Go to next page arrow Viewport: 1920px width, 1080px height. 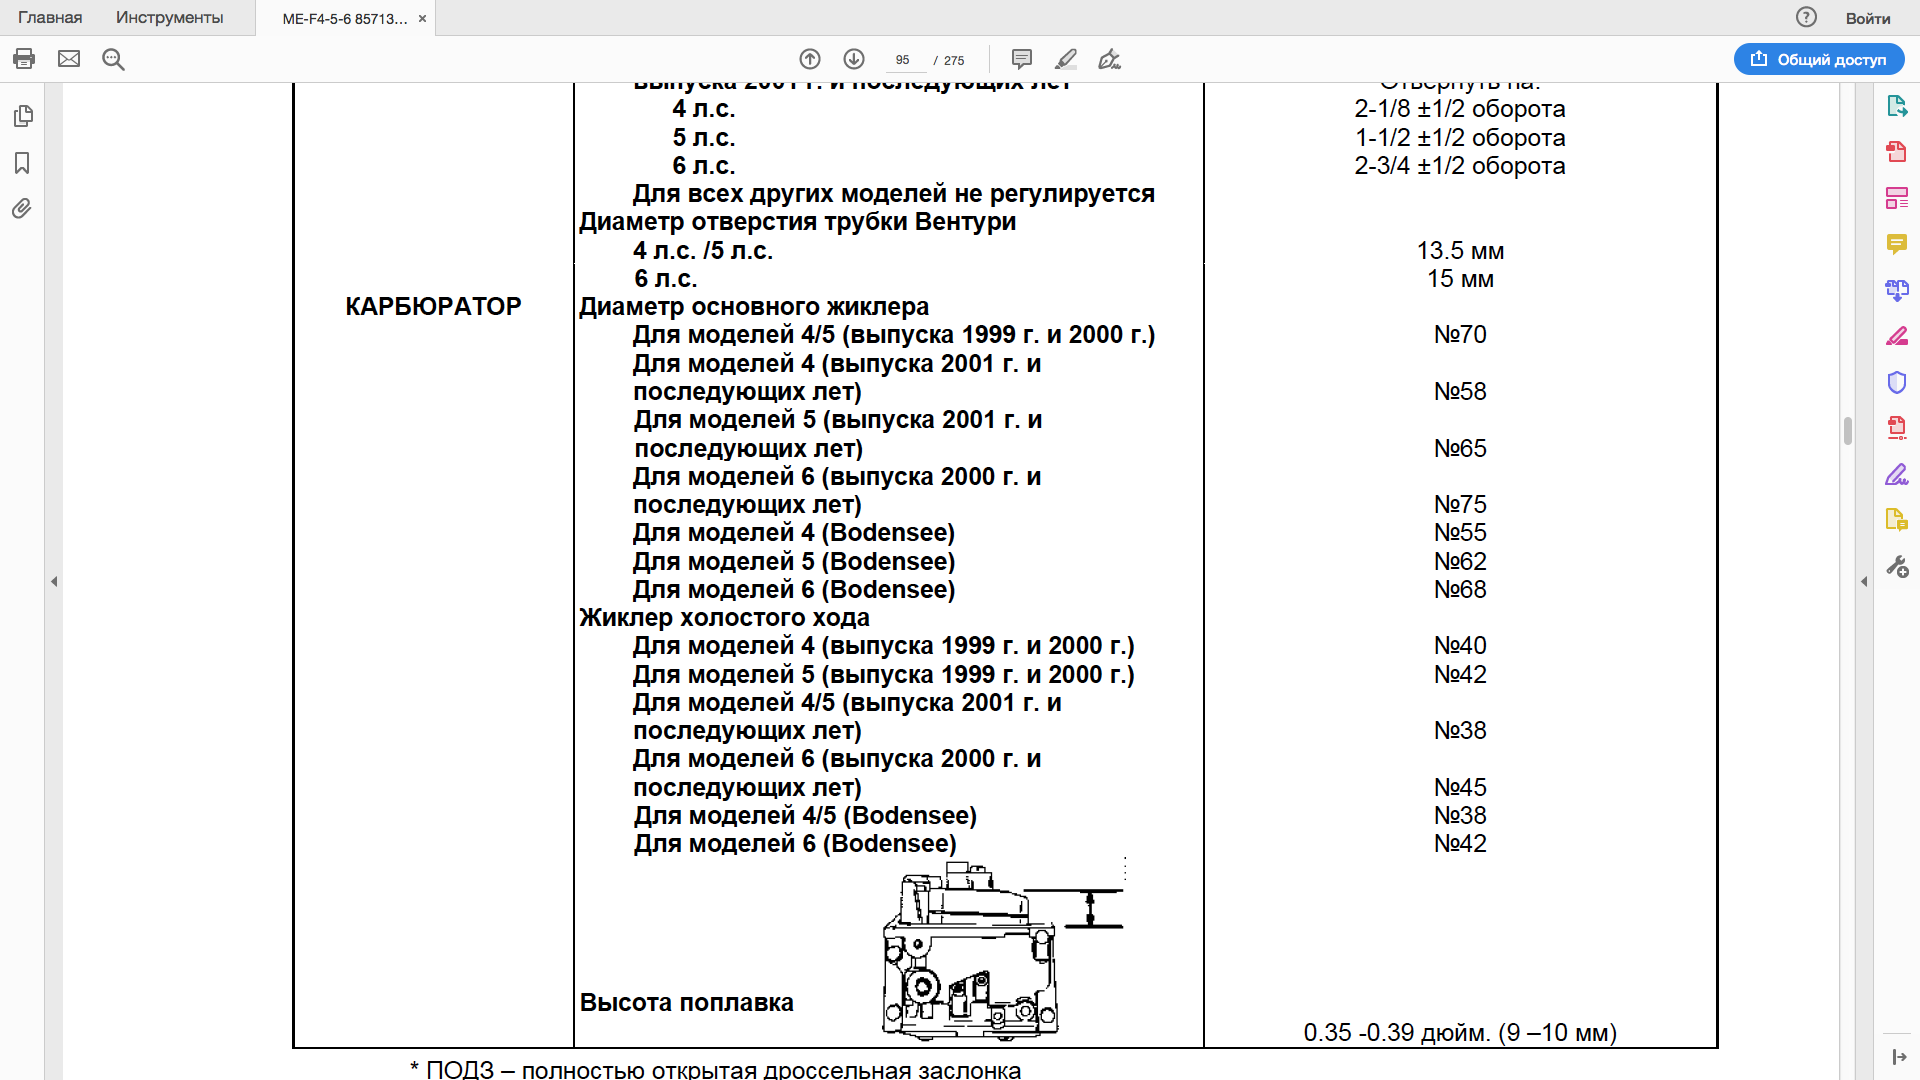[x=854, y=59]
